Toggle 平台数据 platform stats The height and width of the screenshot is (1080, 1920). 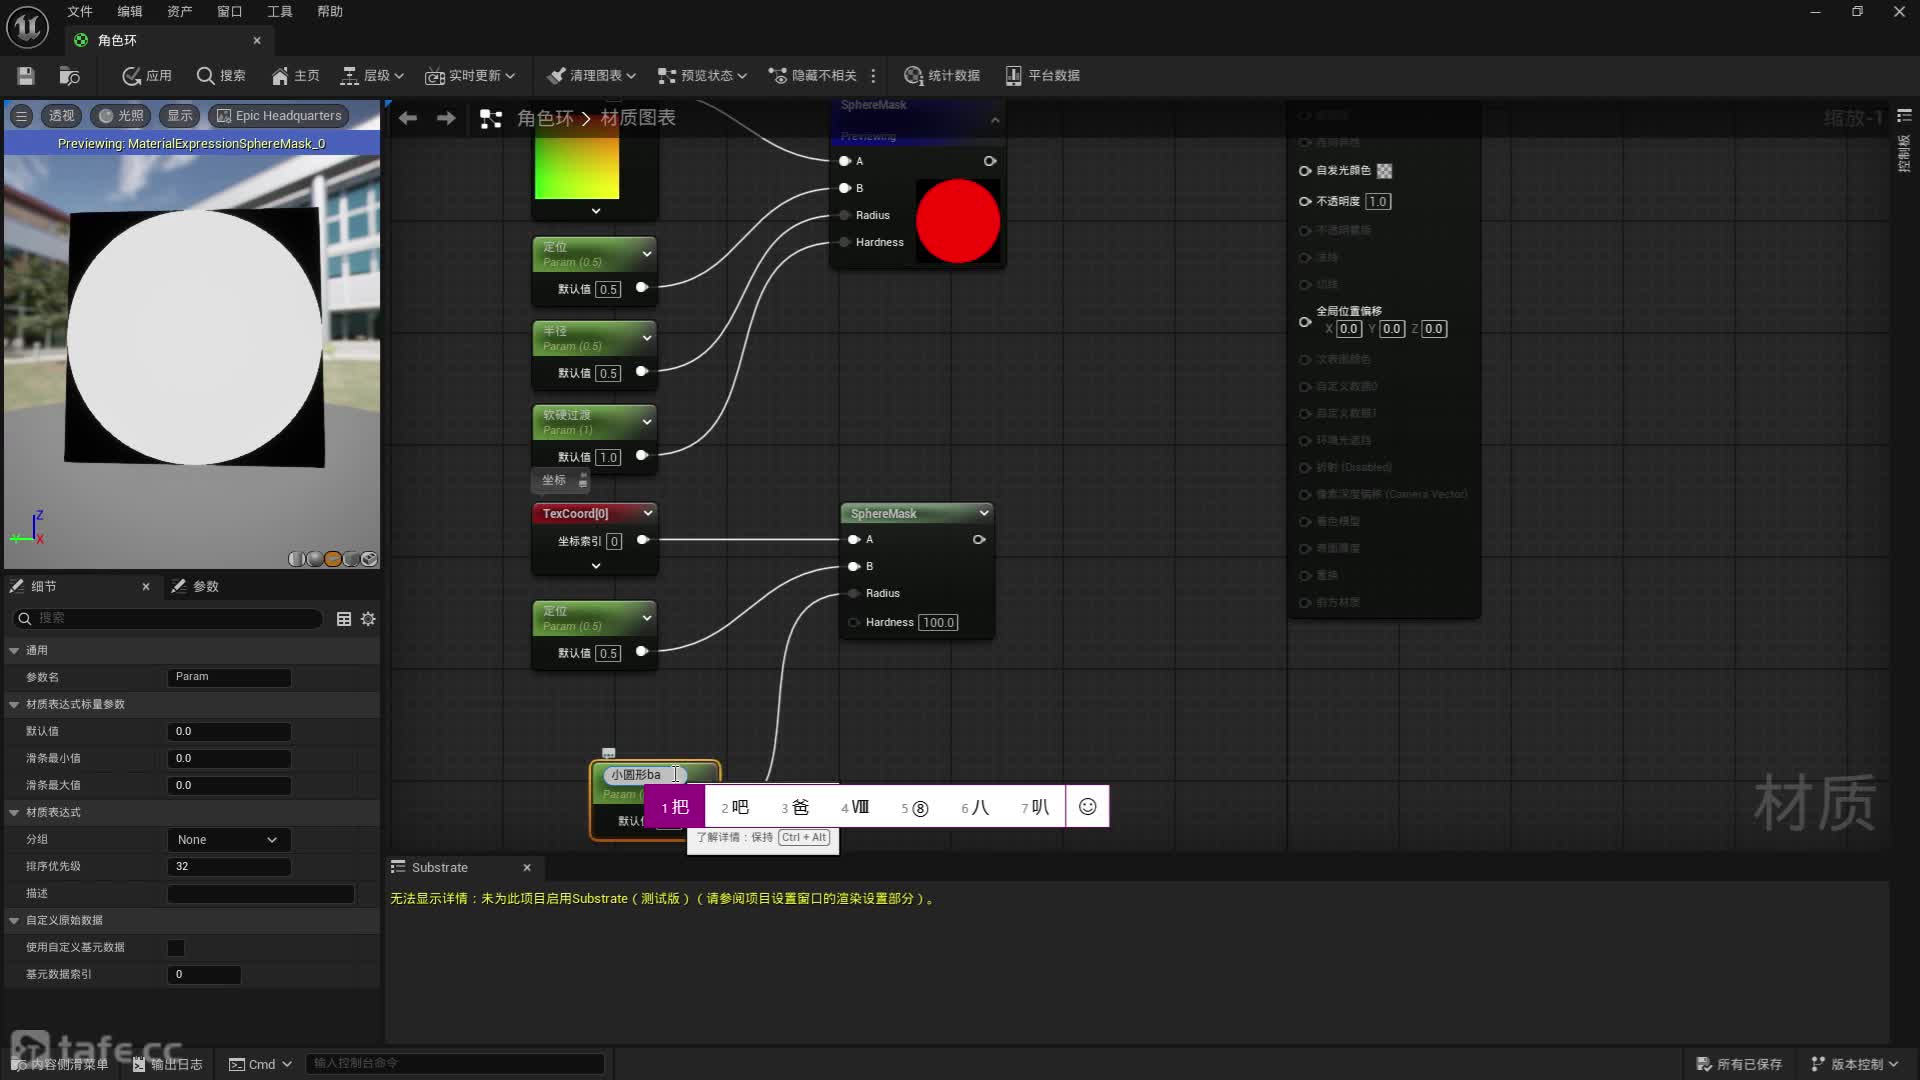[1042, 76]
